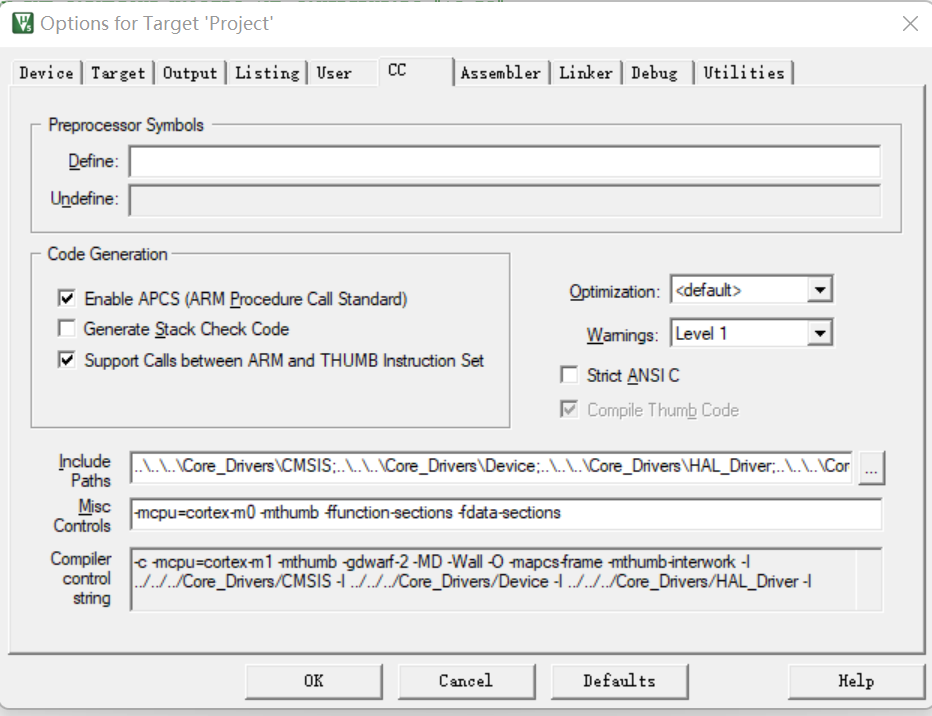The image size is (932, 716).
Task: Open the Warnings level dropdown
Action: pos(819,333)
